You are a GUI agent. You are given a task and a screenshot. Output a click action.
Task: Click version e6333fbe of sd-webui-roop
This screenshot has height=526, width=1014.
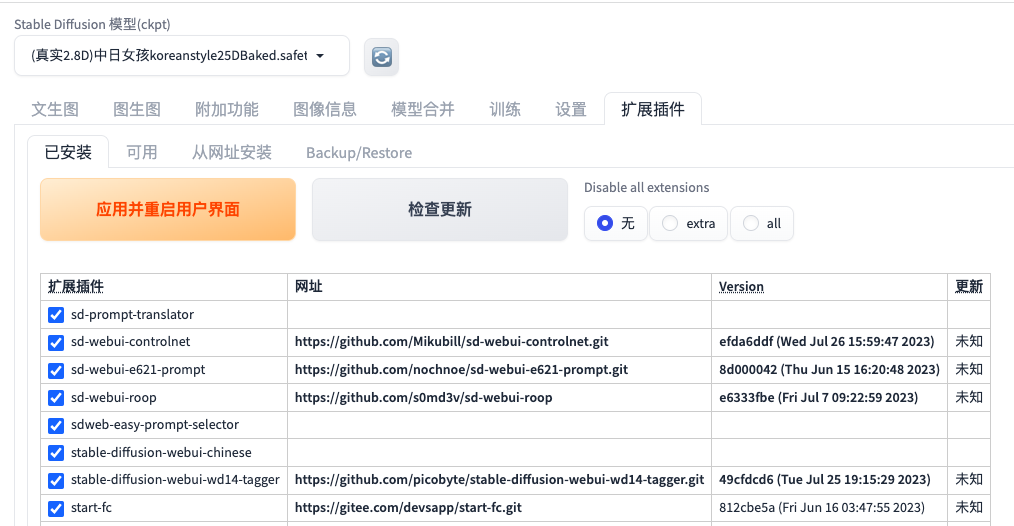pos(818,397)
